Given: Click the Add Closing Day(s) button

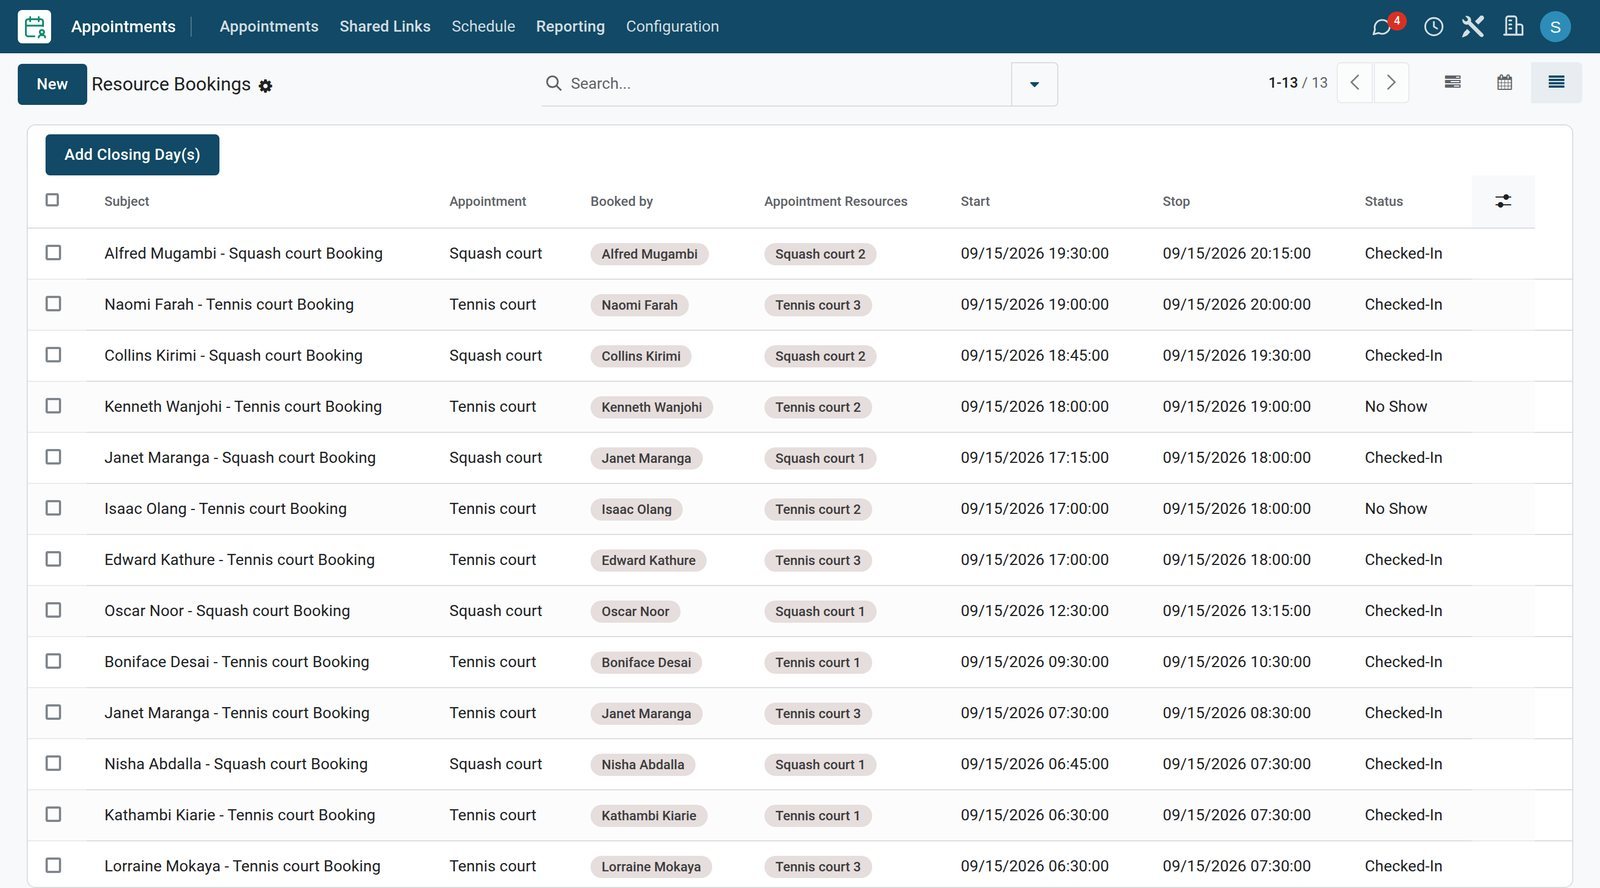Looking at the screenshot, I should pos(132,155).
